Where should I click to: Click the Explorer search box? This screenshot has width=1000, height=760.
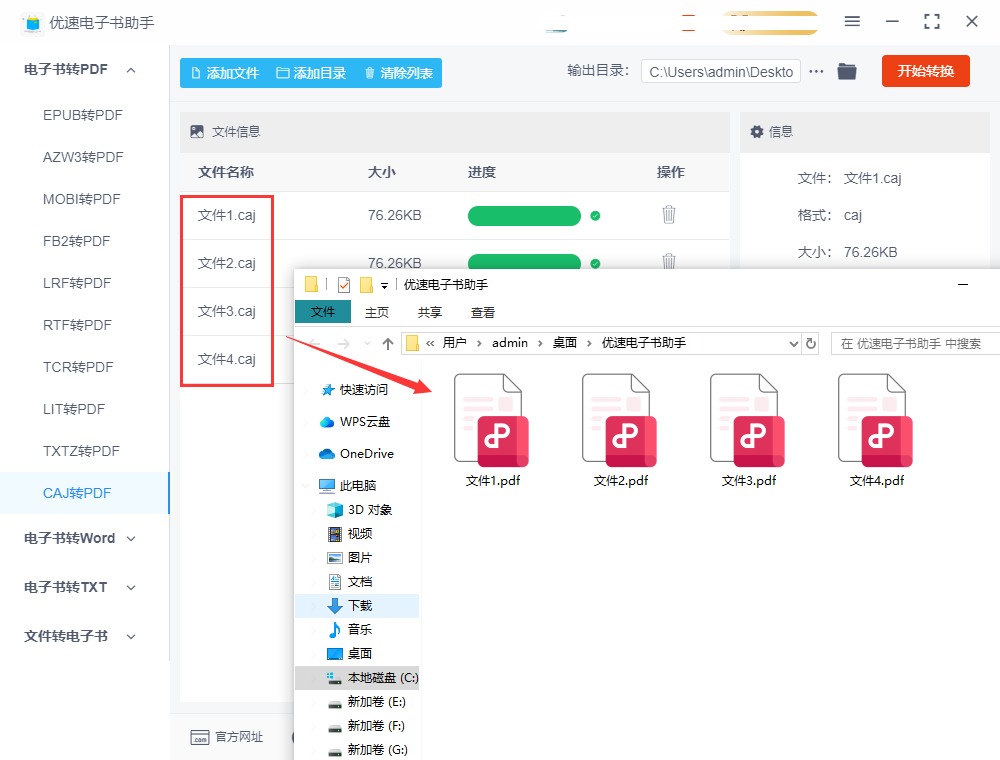point(916,344)
